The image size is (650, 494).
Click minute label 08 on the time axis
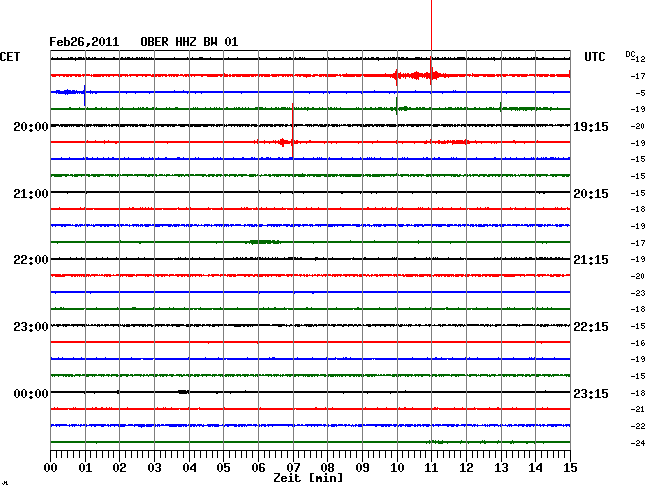[327, 467]
